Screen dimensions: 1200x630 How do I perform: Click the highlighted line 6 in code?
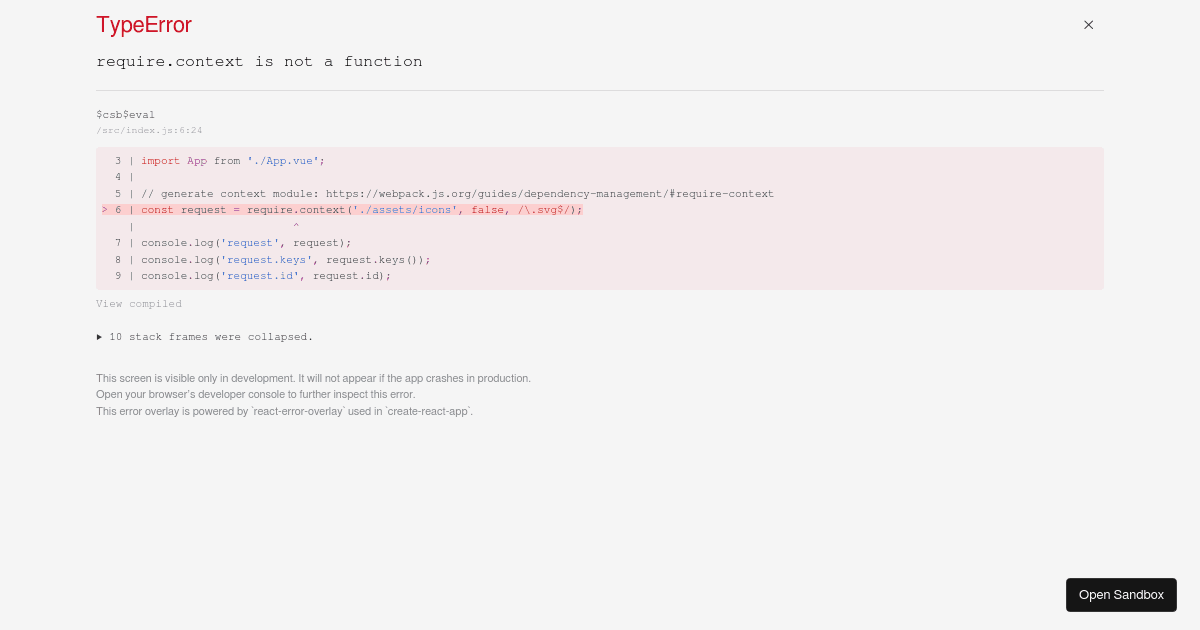(x=362, y=210)
